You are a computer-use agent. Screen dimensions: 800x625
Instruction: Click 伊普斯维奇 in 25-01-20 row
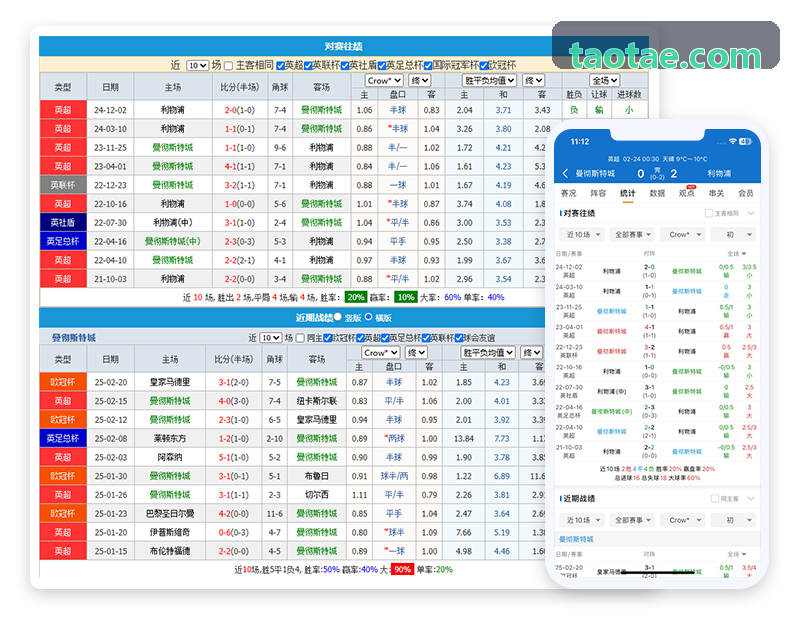click(x=170, y=532)
